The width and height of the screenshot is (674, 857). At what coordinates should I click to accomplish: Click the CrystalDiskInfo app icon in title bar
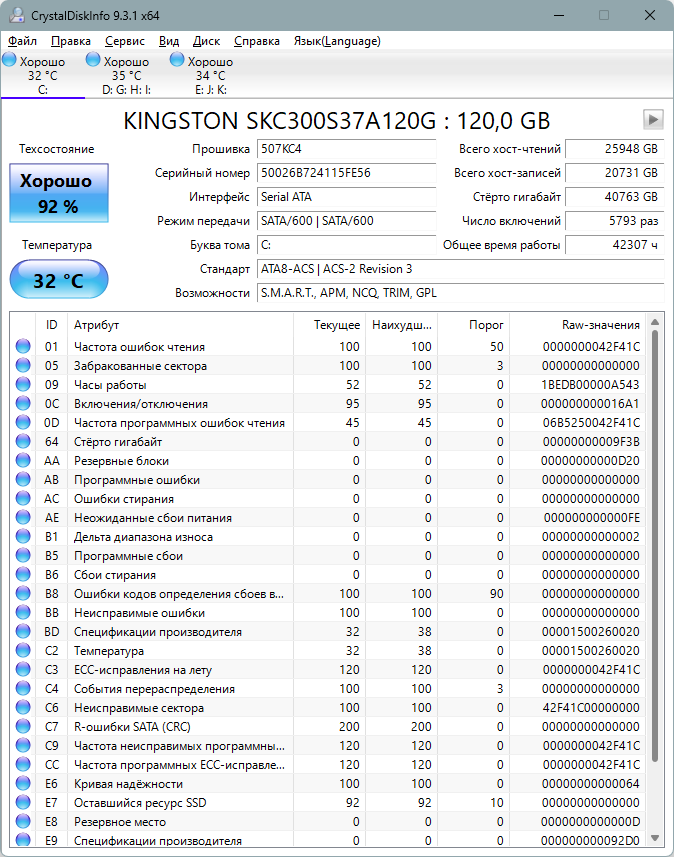(17, 15)
